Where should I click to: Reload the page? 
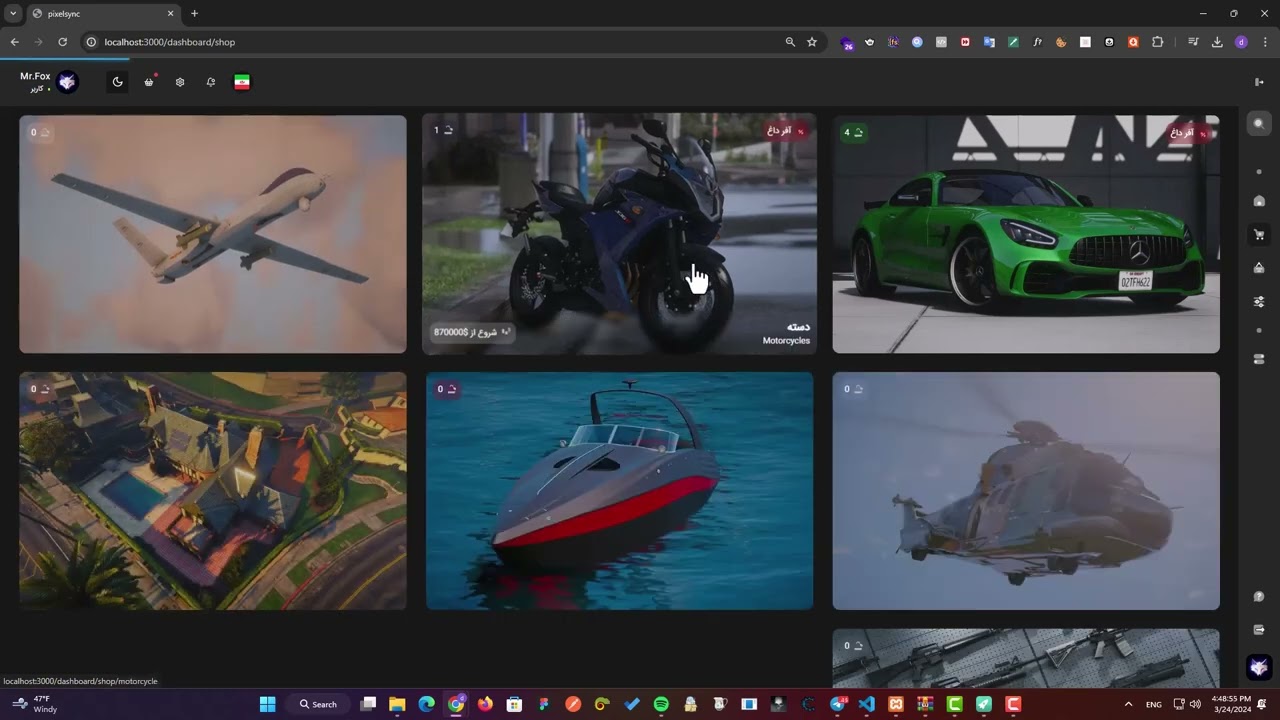click(62, 42)
